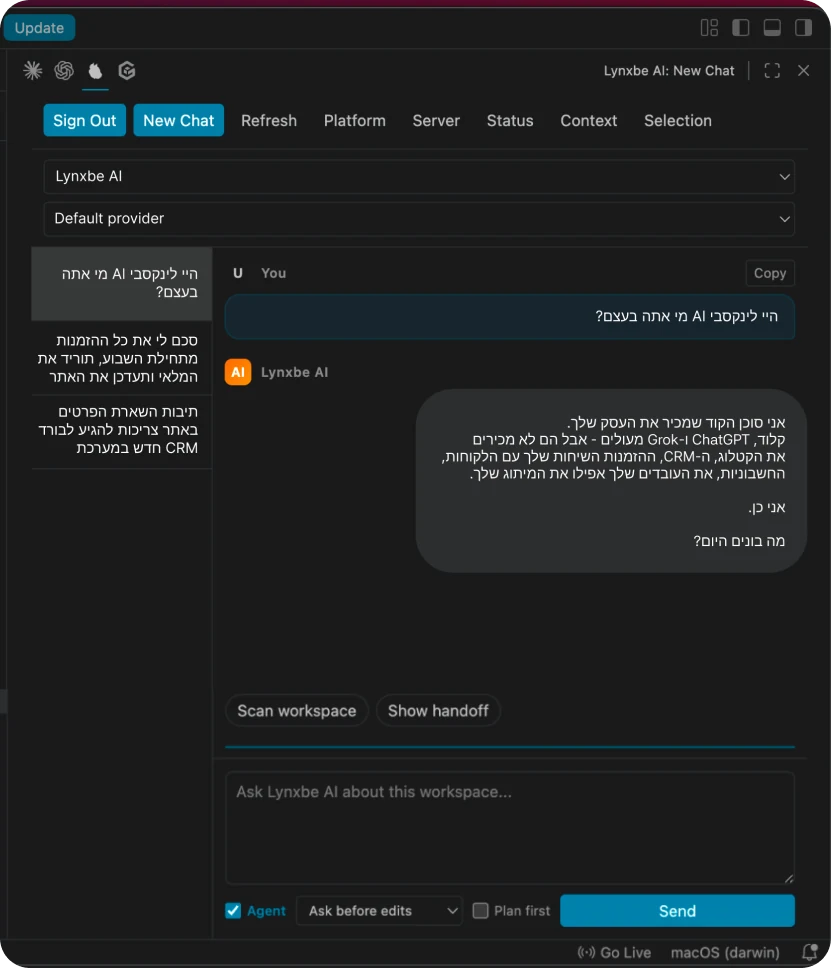Open the Default provider dropdown
Viewport: 831px width, 968px height.
click(x=419, y=219)
